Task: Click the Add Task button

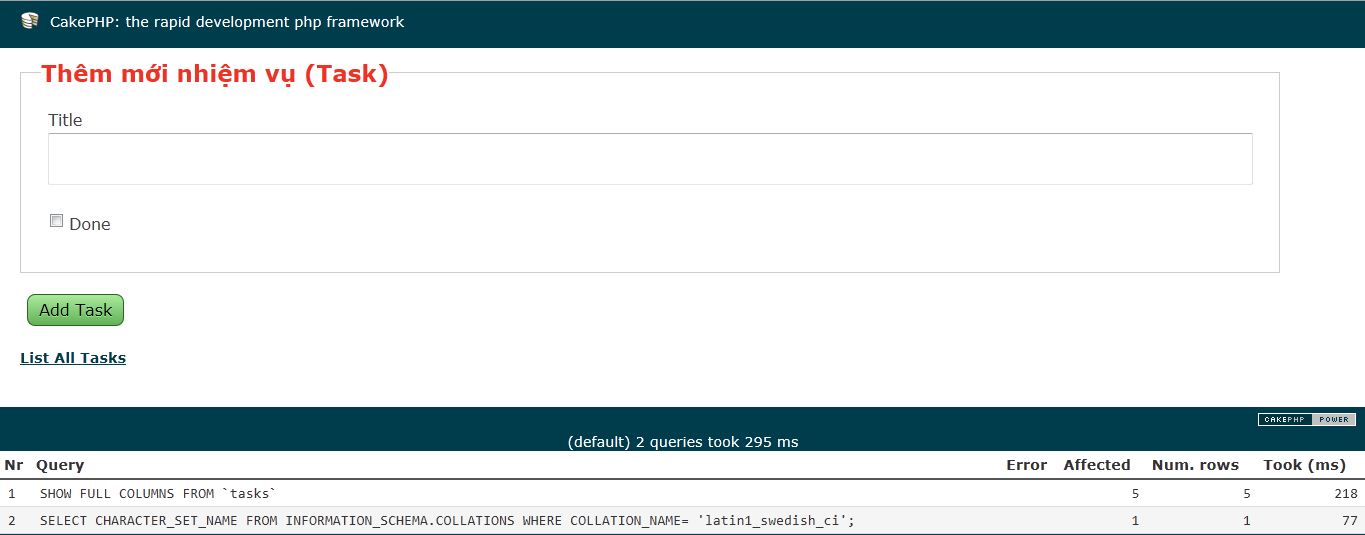Action: pyautogui.click(x=75, y=310)
